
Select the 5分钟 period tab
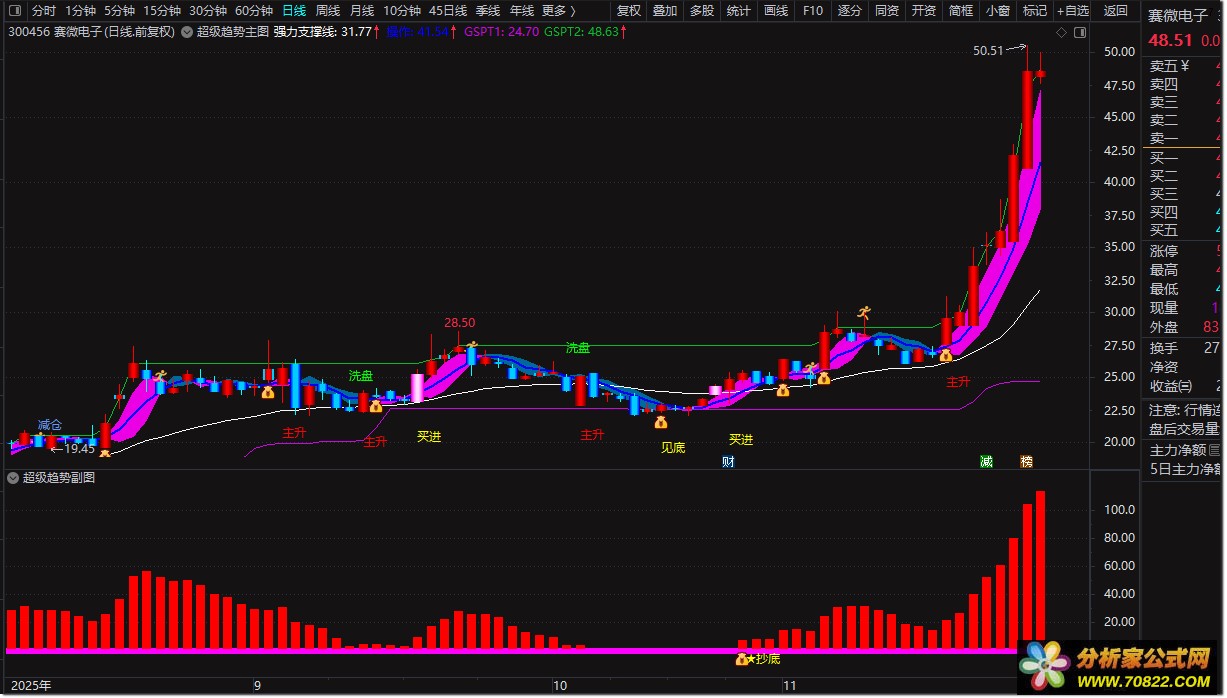pyautogui.click(x=119, y=11)
